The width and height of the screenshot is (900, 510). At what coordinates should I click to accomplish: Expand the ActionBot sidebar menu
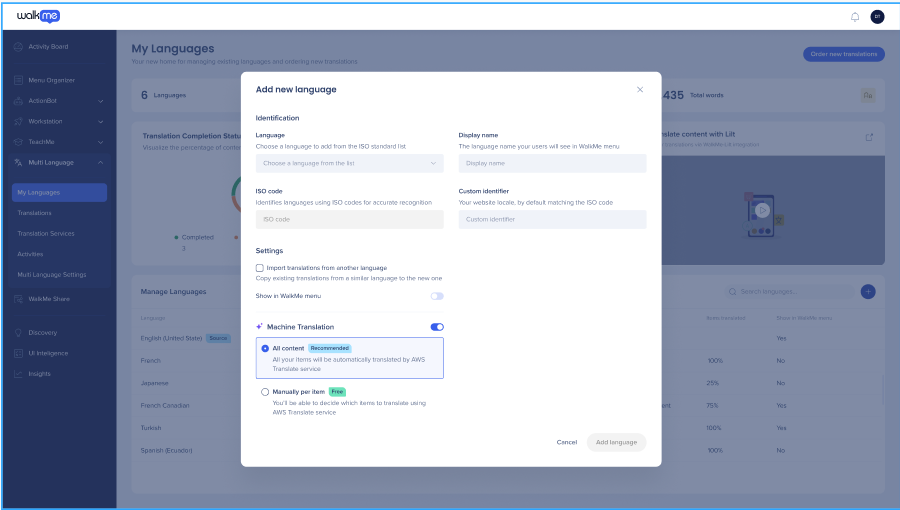click(100, 101)
